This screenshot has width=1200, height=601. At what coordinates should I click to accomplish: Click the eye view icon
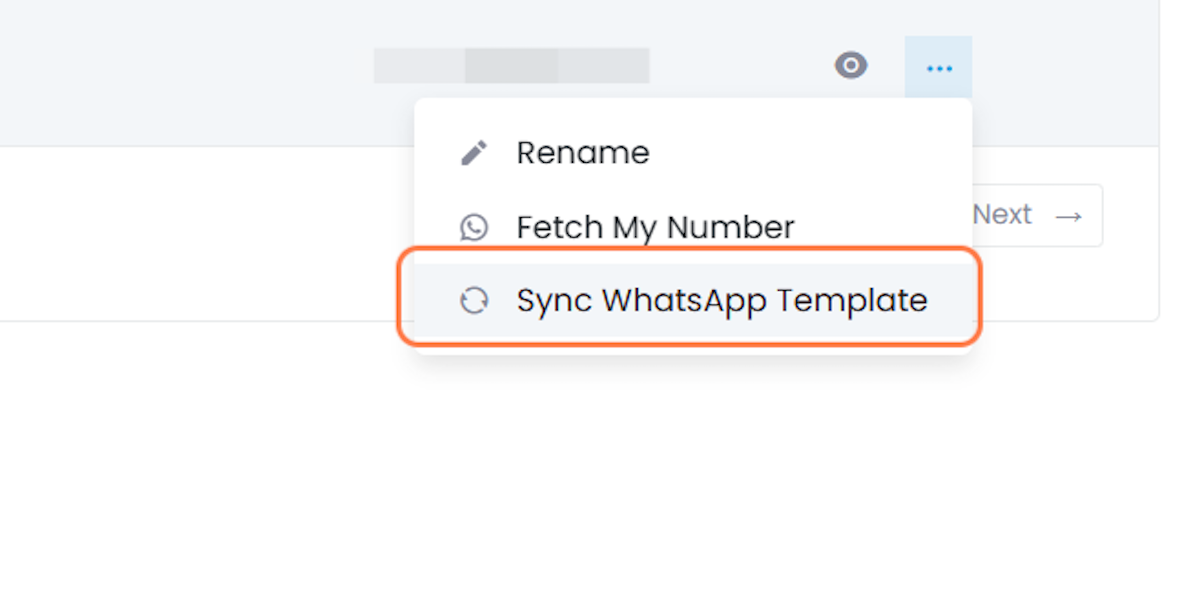(x=850, y=66)
